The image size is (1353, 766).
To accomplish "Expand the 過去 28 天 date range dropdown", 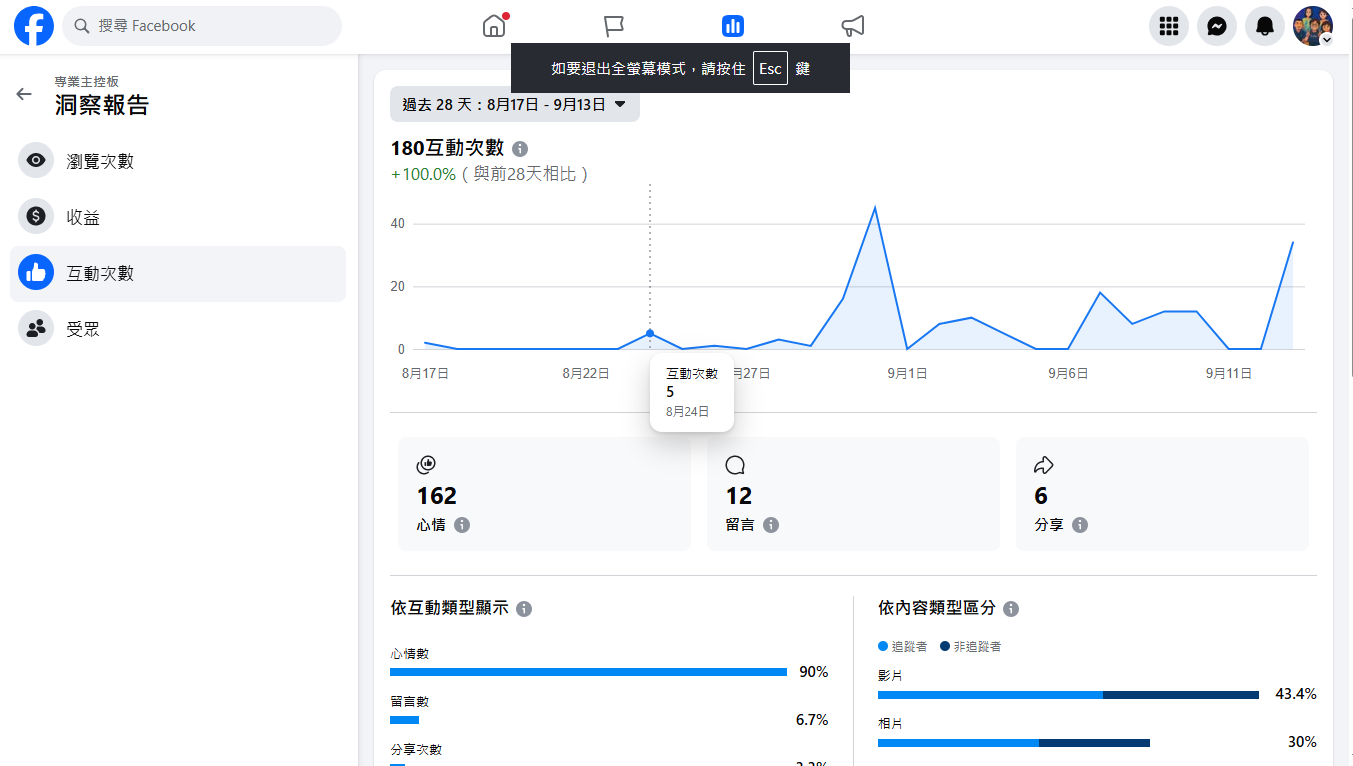I will point(514,104).
